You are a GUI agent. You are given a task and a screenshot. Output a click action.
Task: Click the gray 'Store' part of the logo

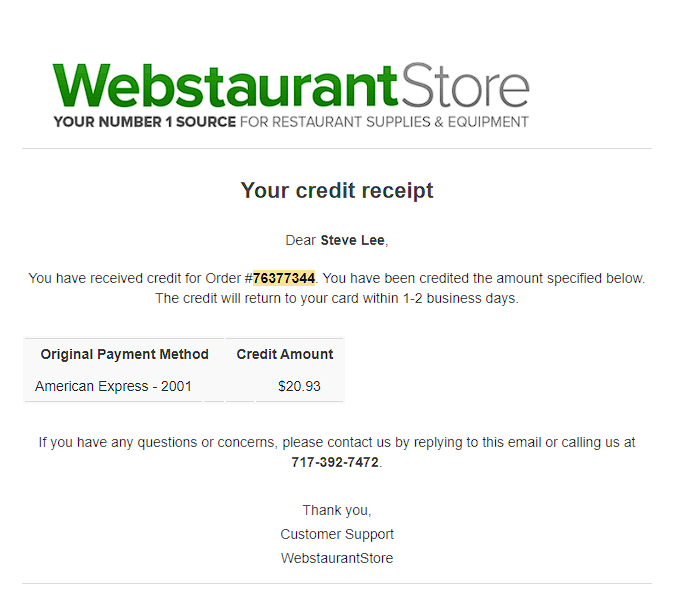[x=465, y=85]
